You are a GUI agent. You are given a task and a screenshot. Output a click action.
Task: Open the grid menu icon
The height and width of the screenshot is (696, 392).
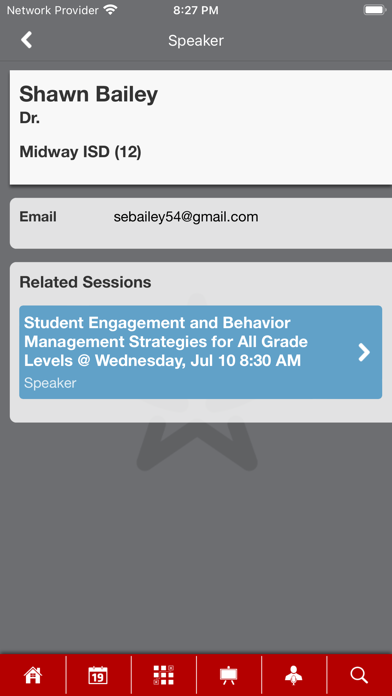point(163,675)
